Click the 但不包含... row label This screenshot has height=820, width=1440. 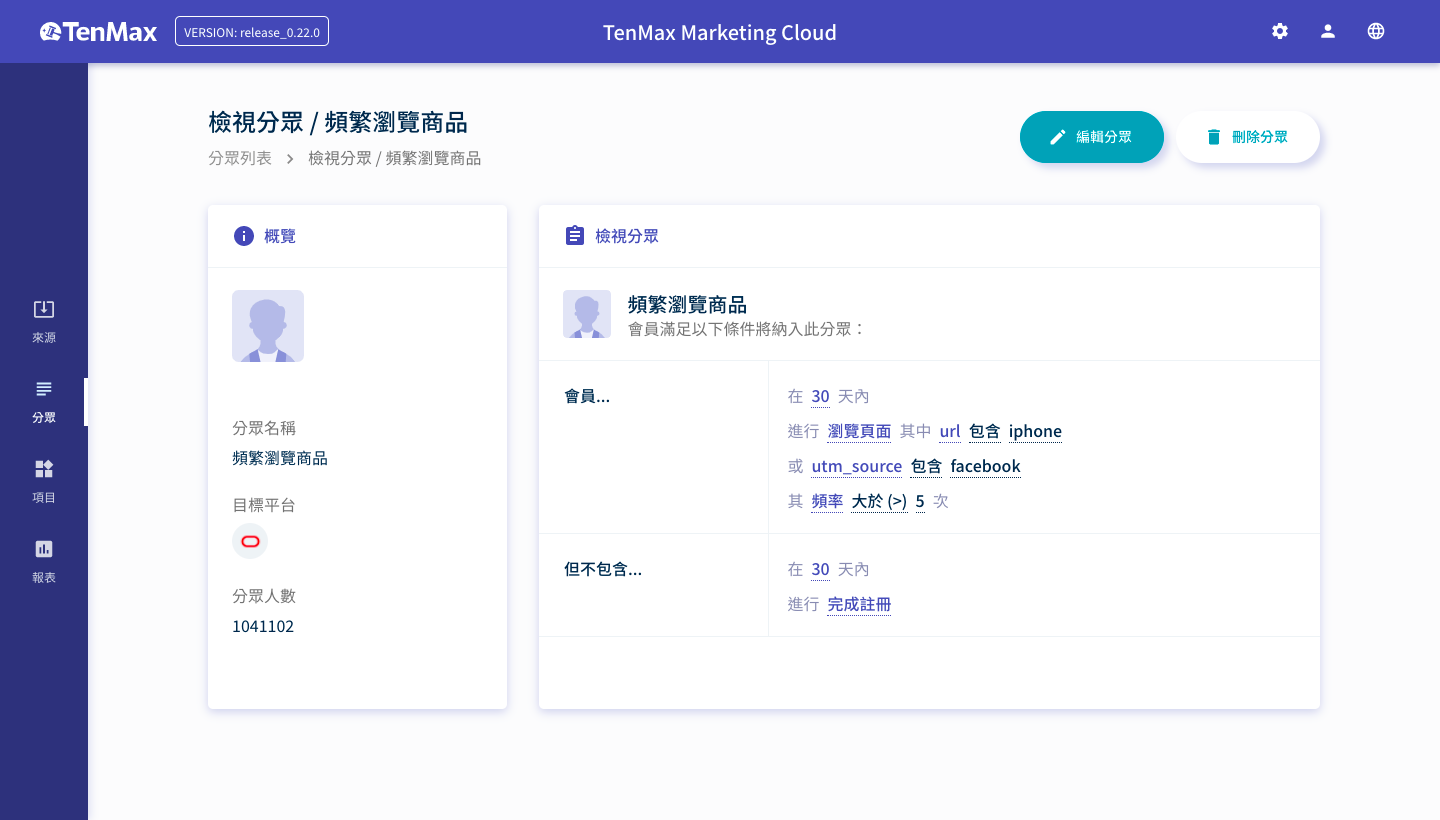pos(603,569)
